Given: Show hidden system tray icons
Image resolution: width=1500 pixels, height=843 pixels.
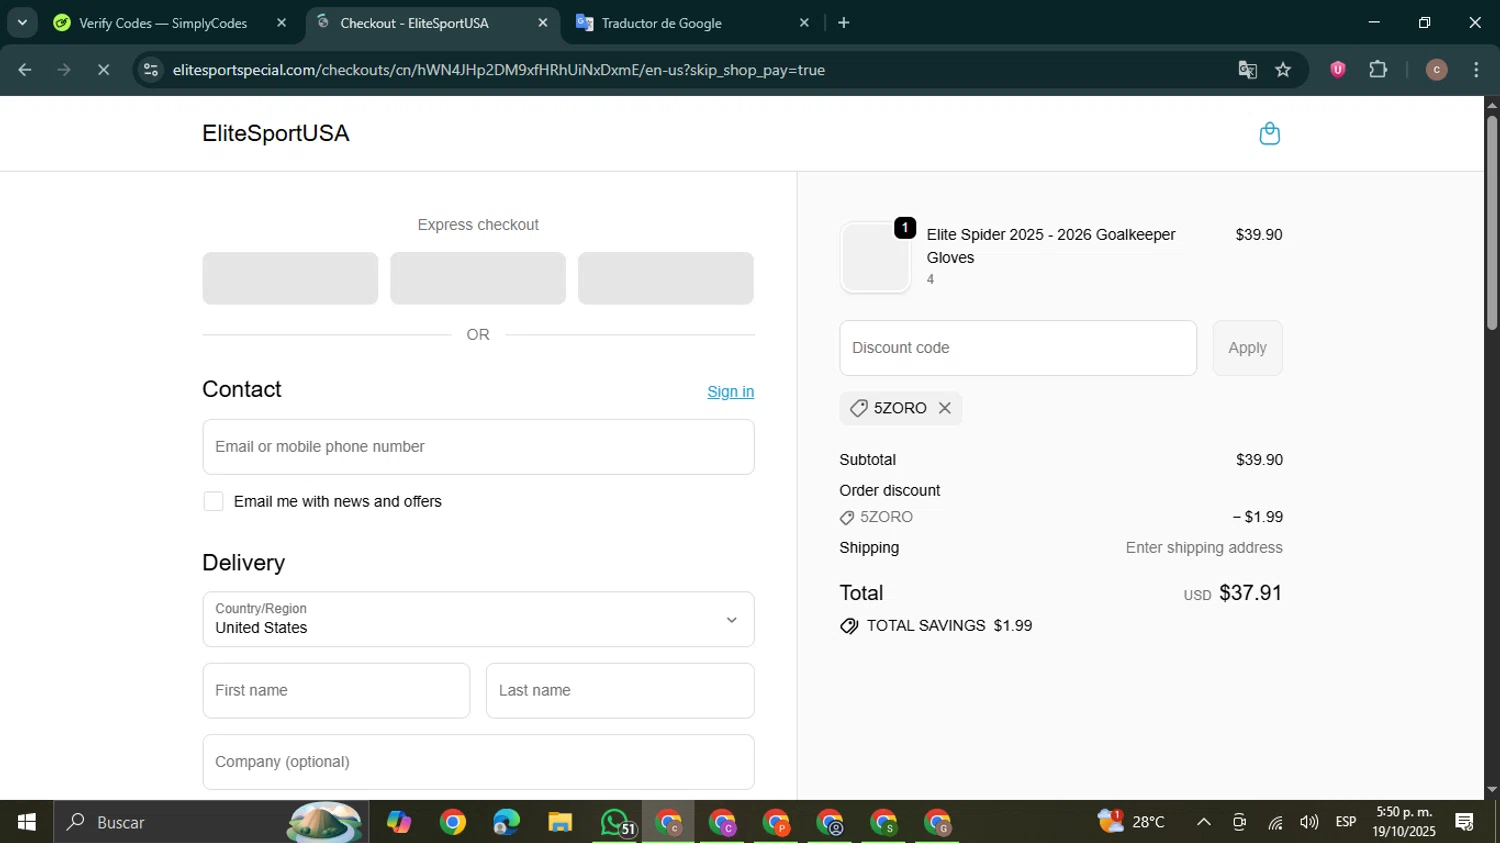Looking at the screenshot, I should click(x=1204, y=822).
